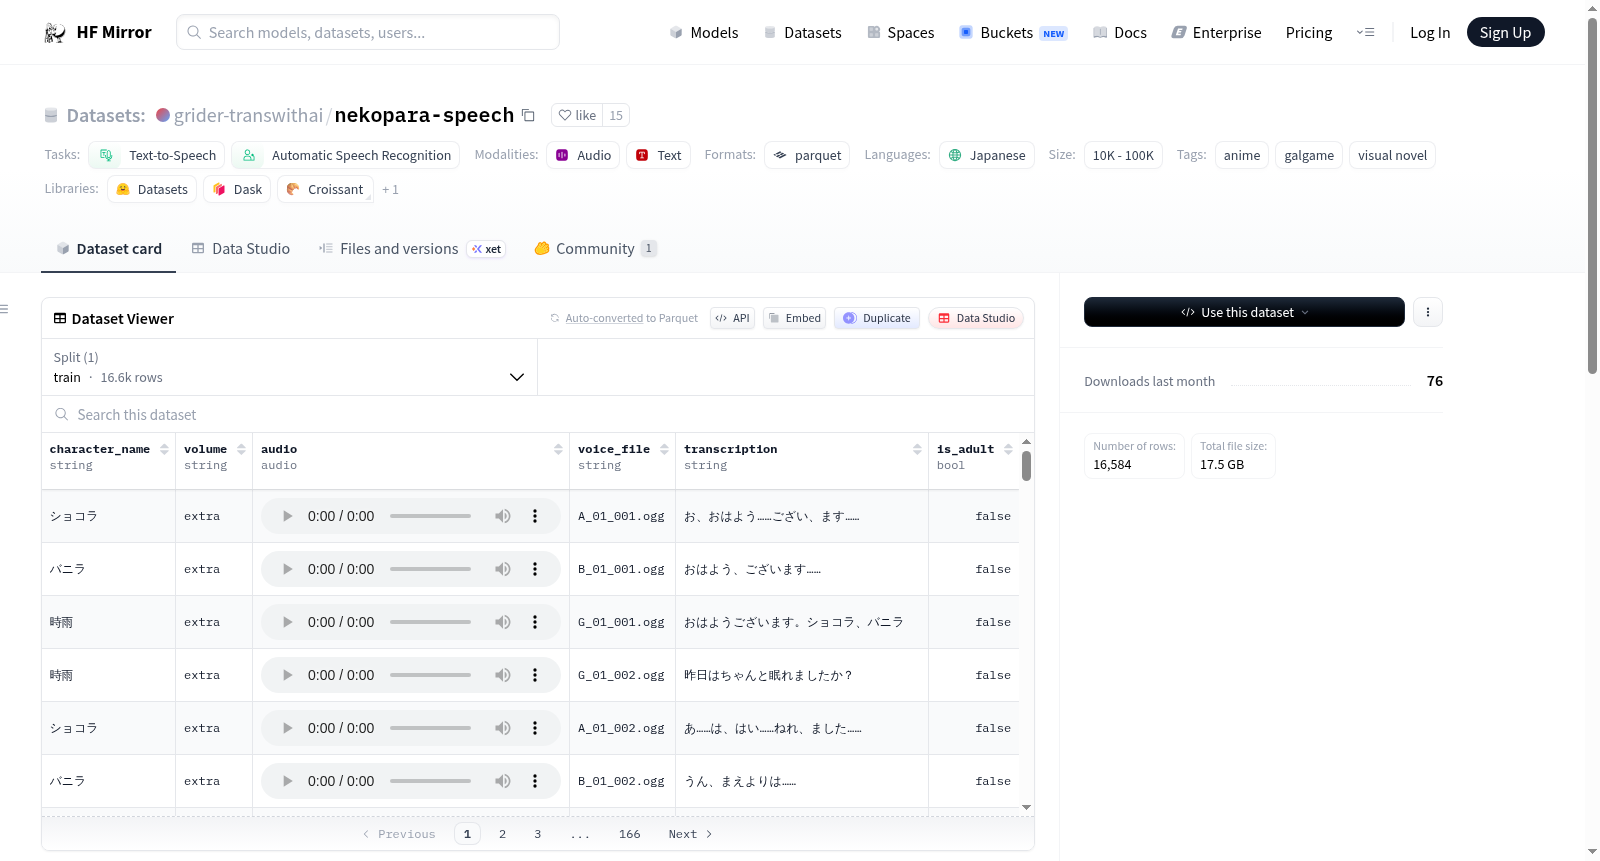Viewport: 1600px width, 861px height.
Task: Play audio for A_01_001.ogg row
Action: click(x=288, y=516)
